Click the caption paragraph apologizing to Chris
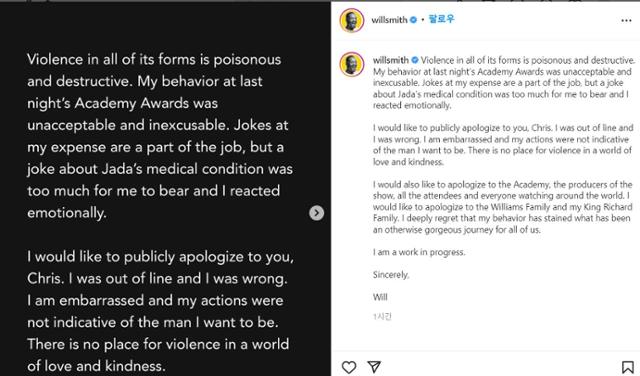The height and width of the screenshot is (376, 640). [x=503, y=145]
